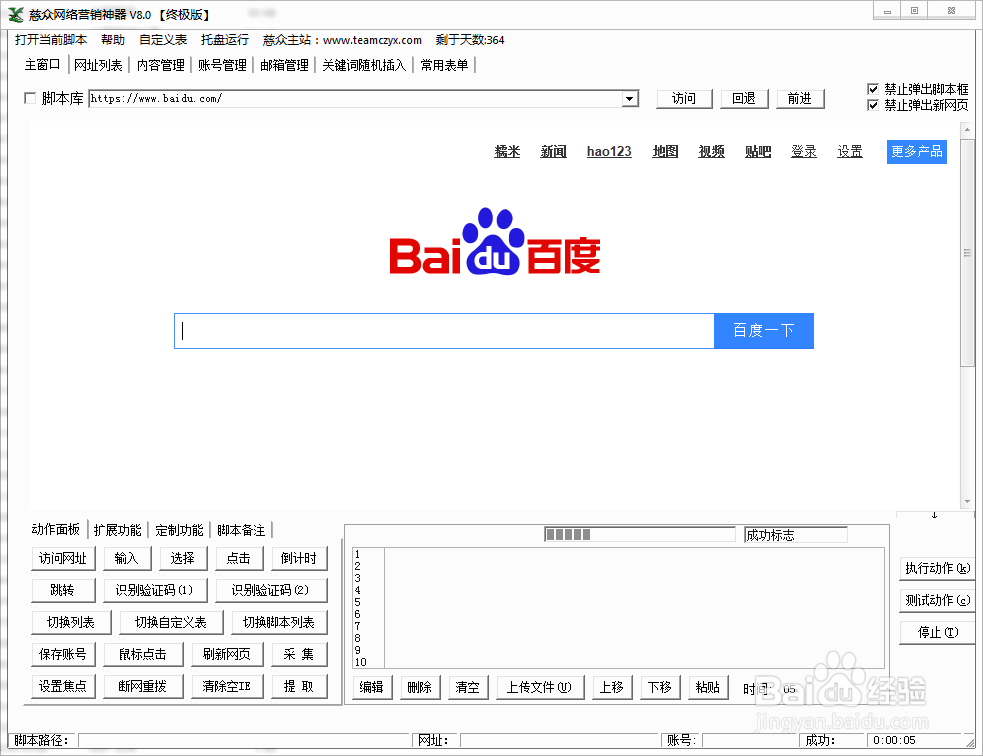Click the 百度一下 search button
Viewport: 983px width, 756px height.
tap(764, 331)
